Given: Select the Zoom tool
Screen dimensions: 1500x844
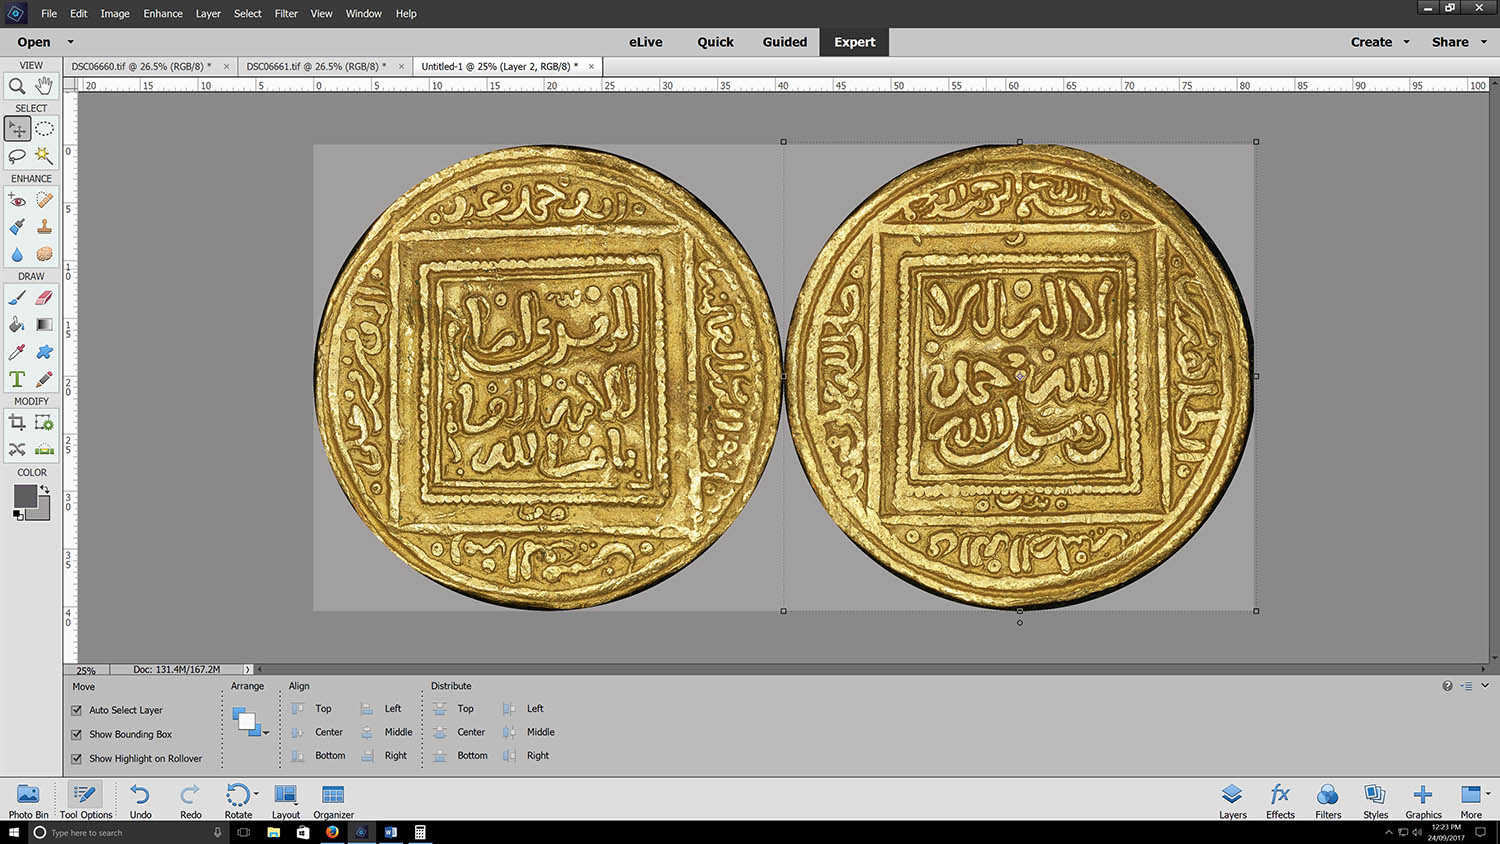Looking at the screenshot, I should [x=17, y=86].
